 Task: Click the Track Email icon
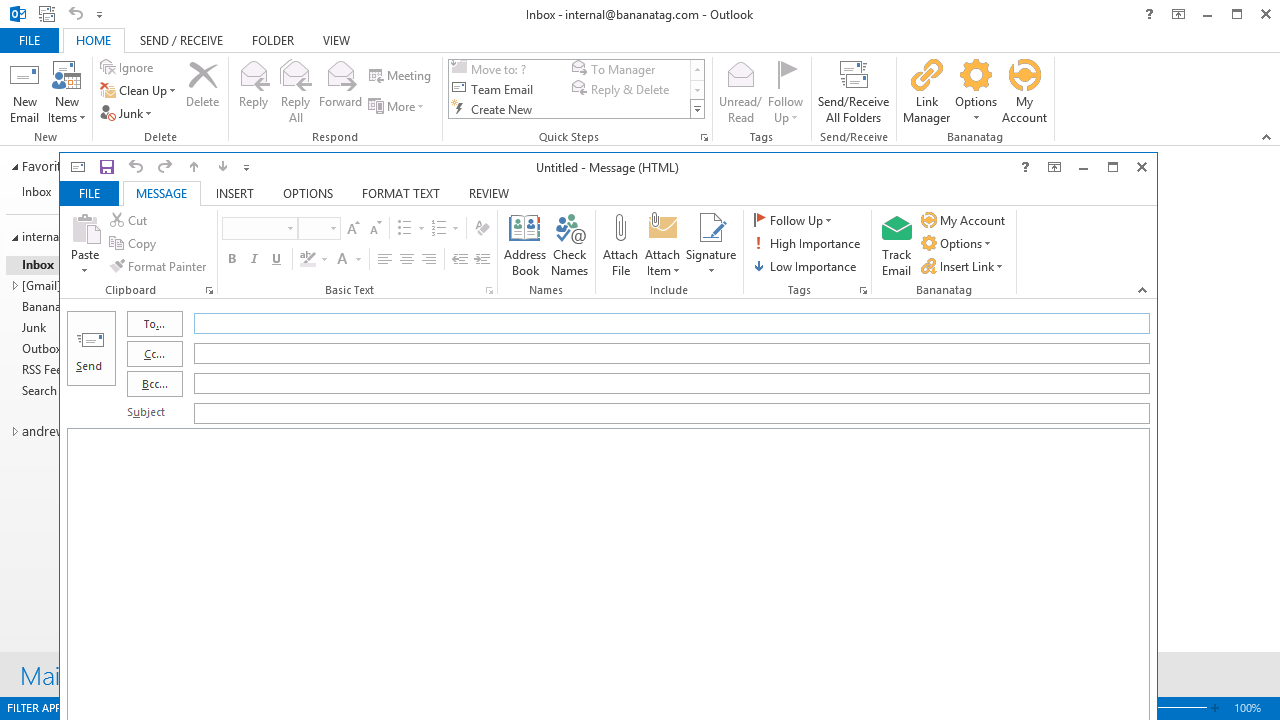pos(896,244)
